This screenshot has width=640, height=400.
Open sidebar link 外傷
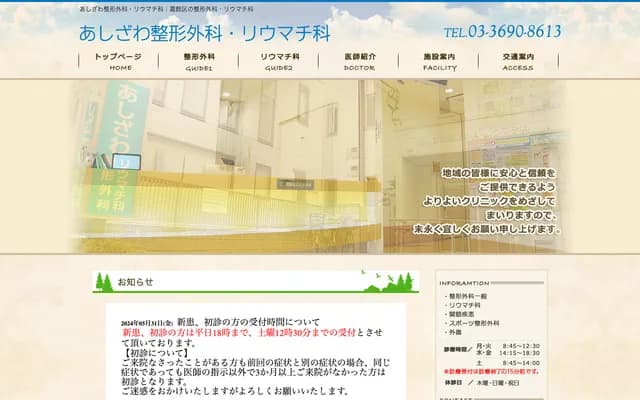(455, 332)
